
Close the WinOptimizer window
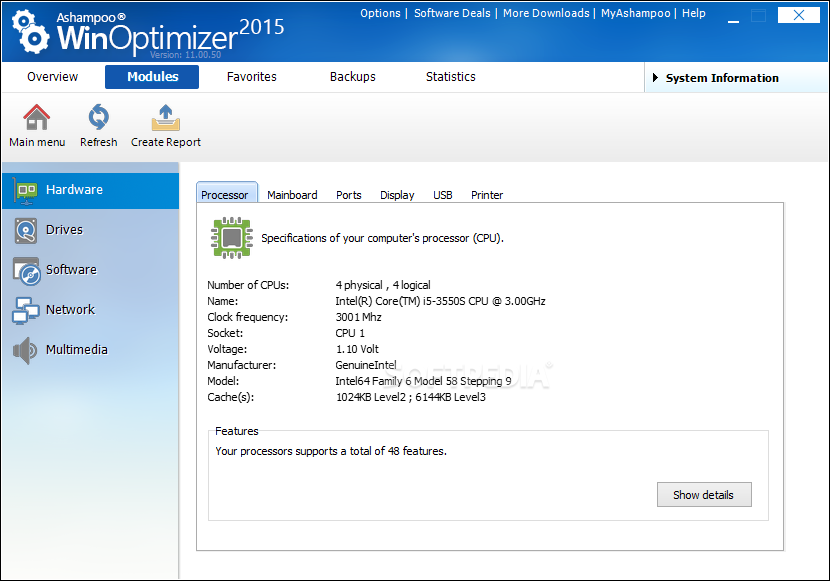(x=799, y=15)
